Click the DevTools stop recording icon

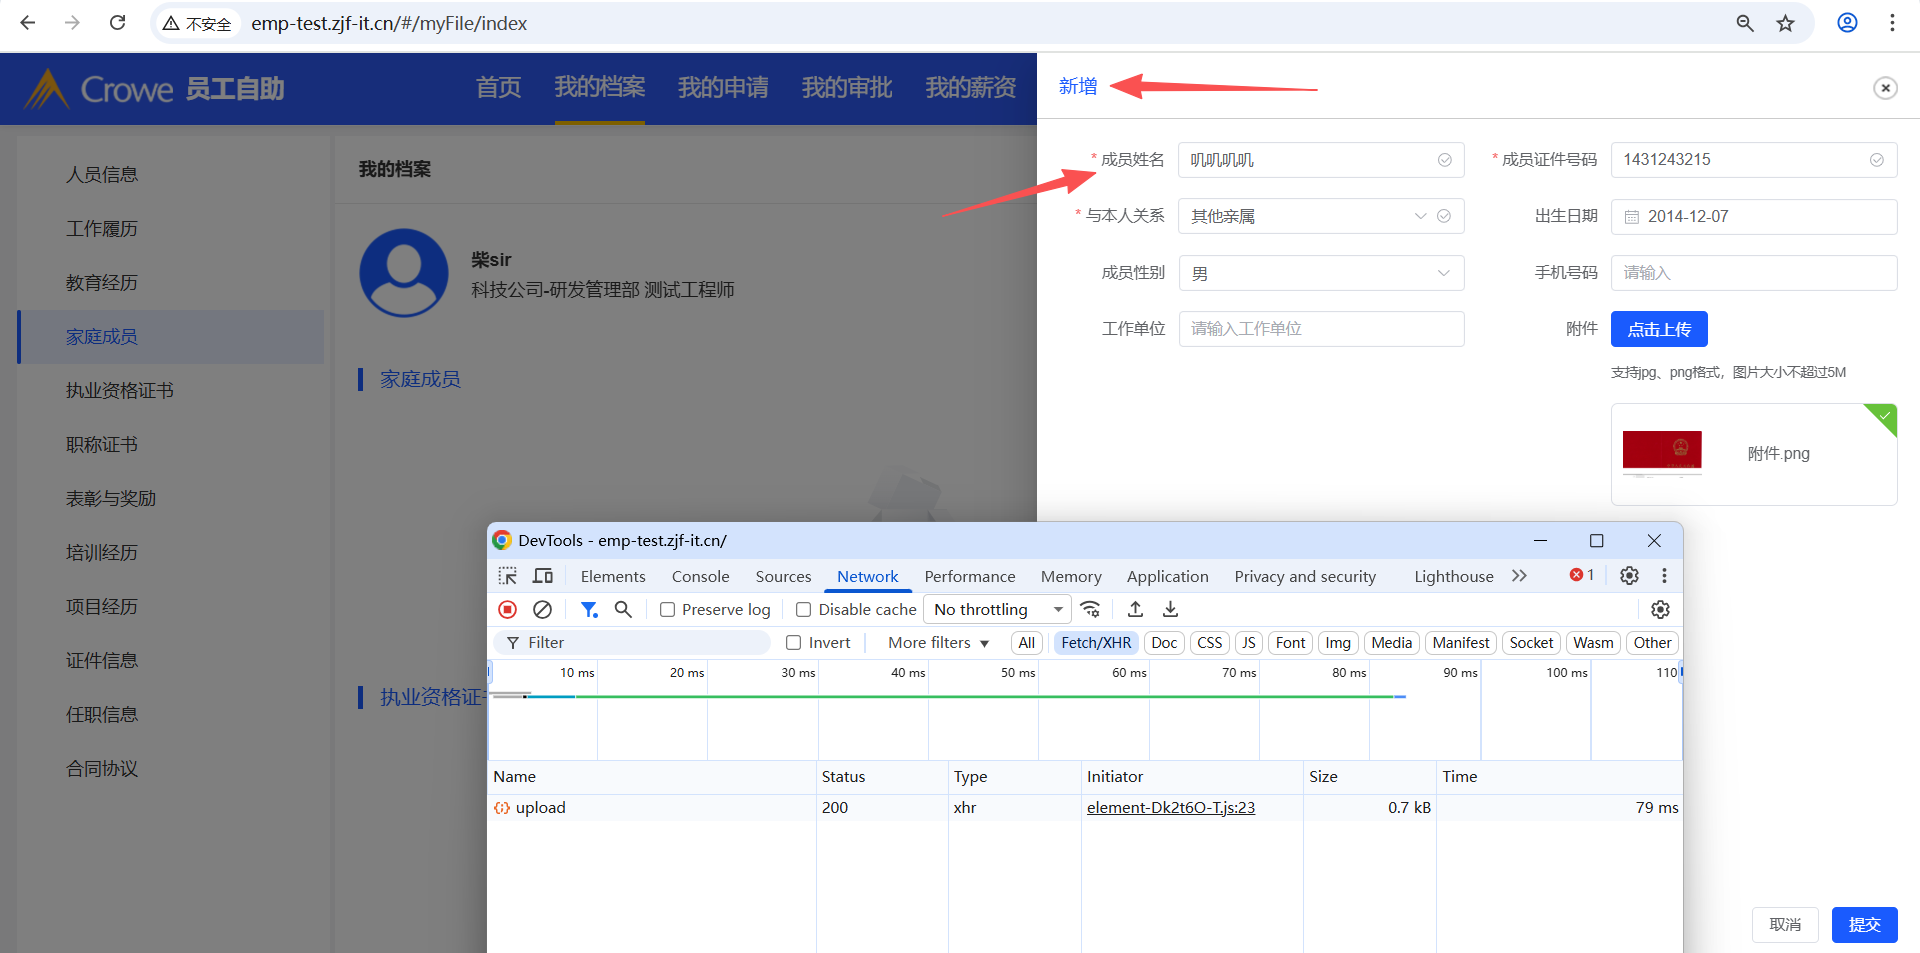tap(508, 609)
